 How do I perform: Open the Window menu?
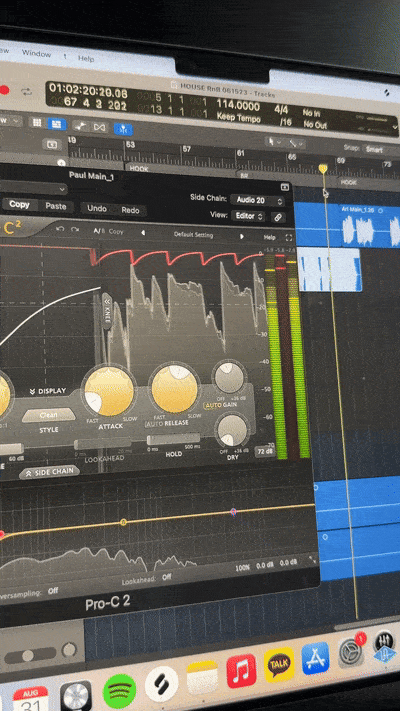point(36,54)
